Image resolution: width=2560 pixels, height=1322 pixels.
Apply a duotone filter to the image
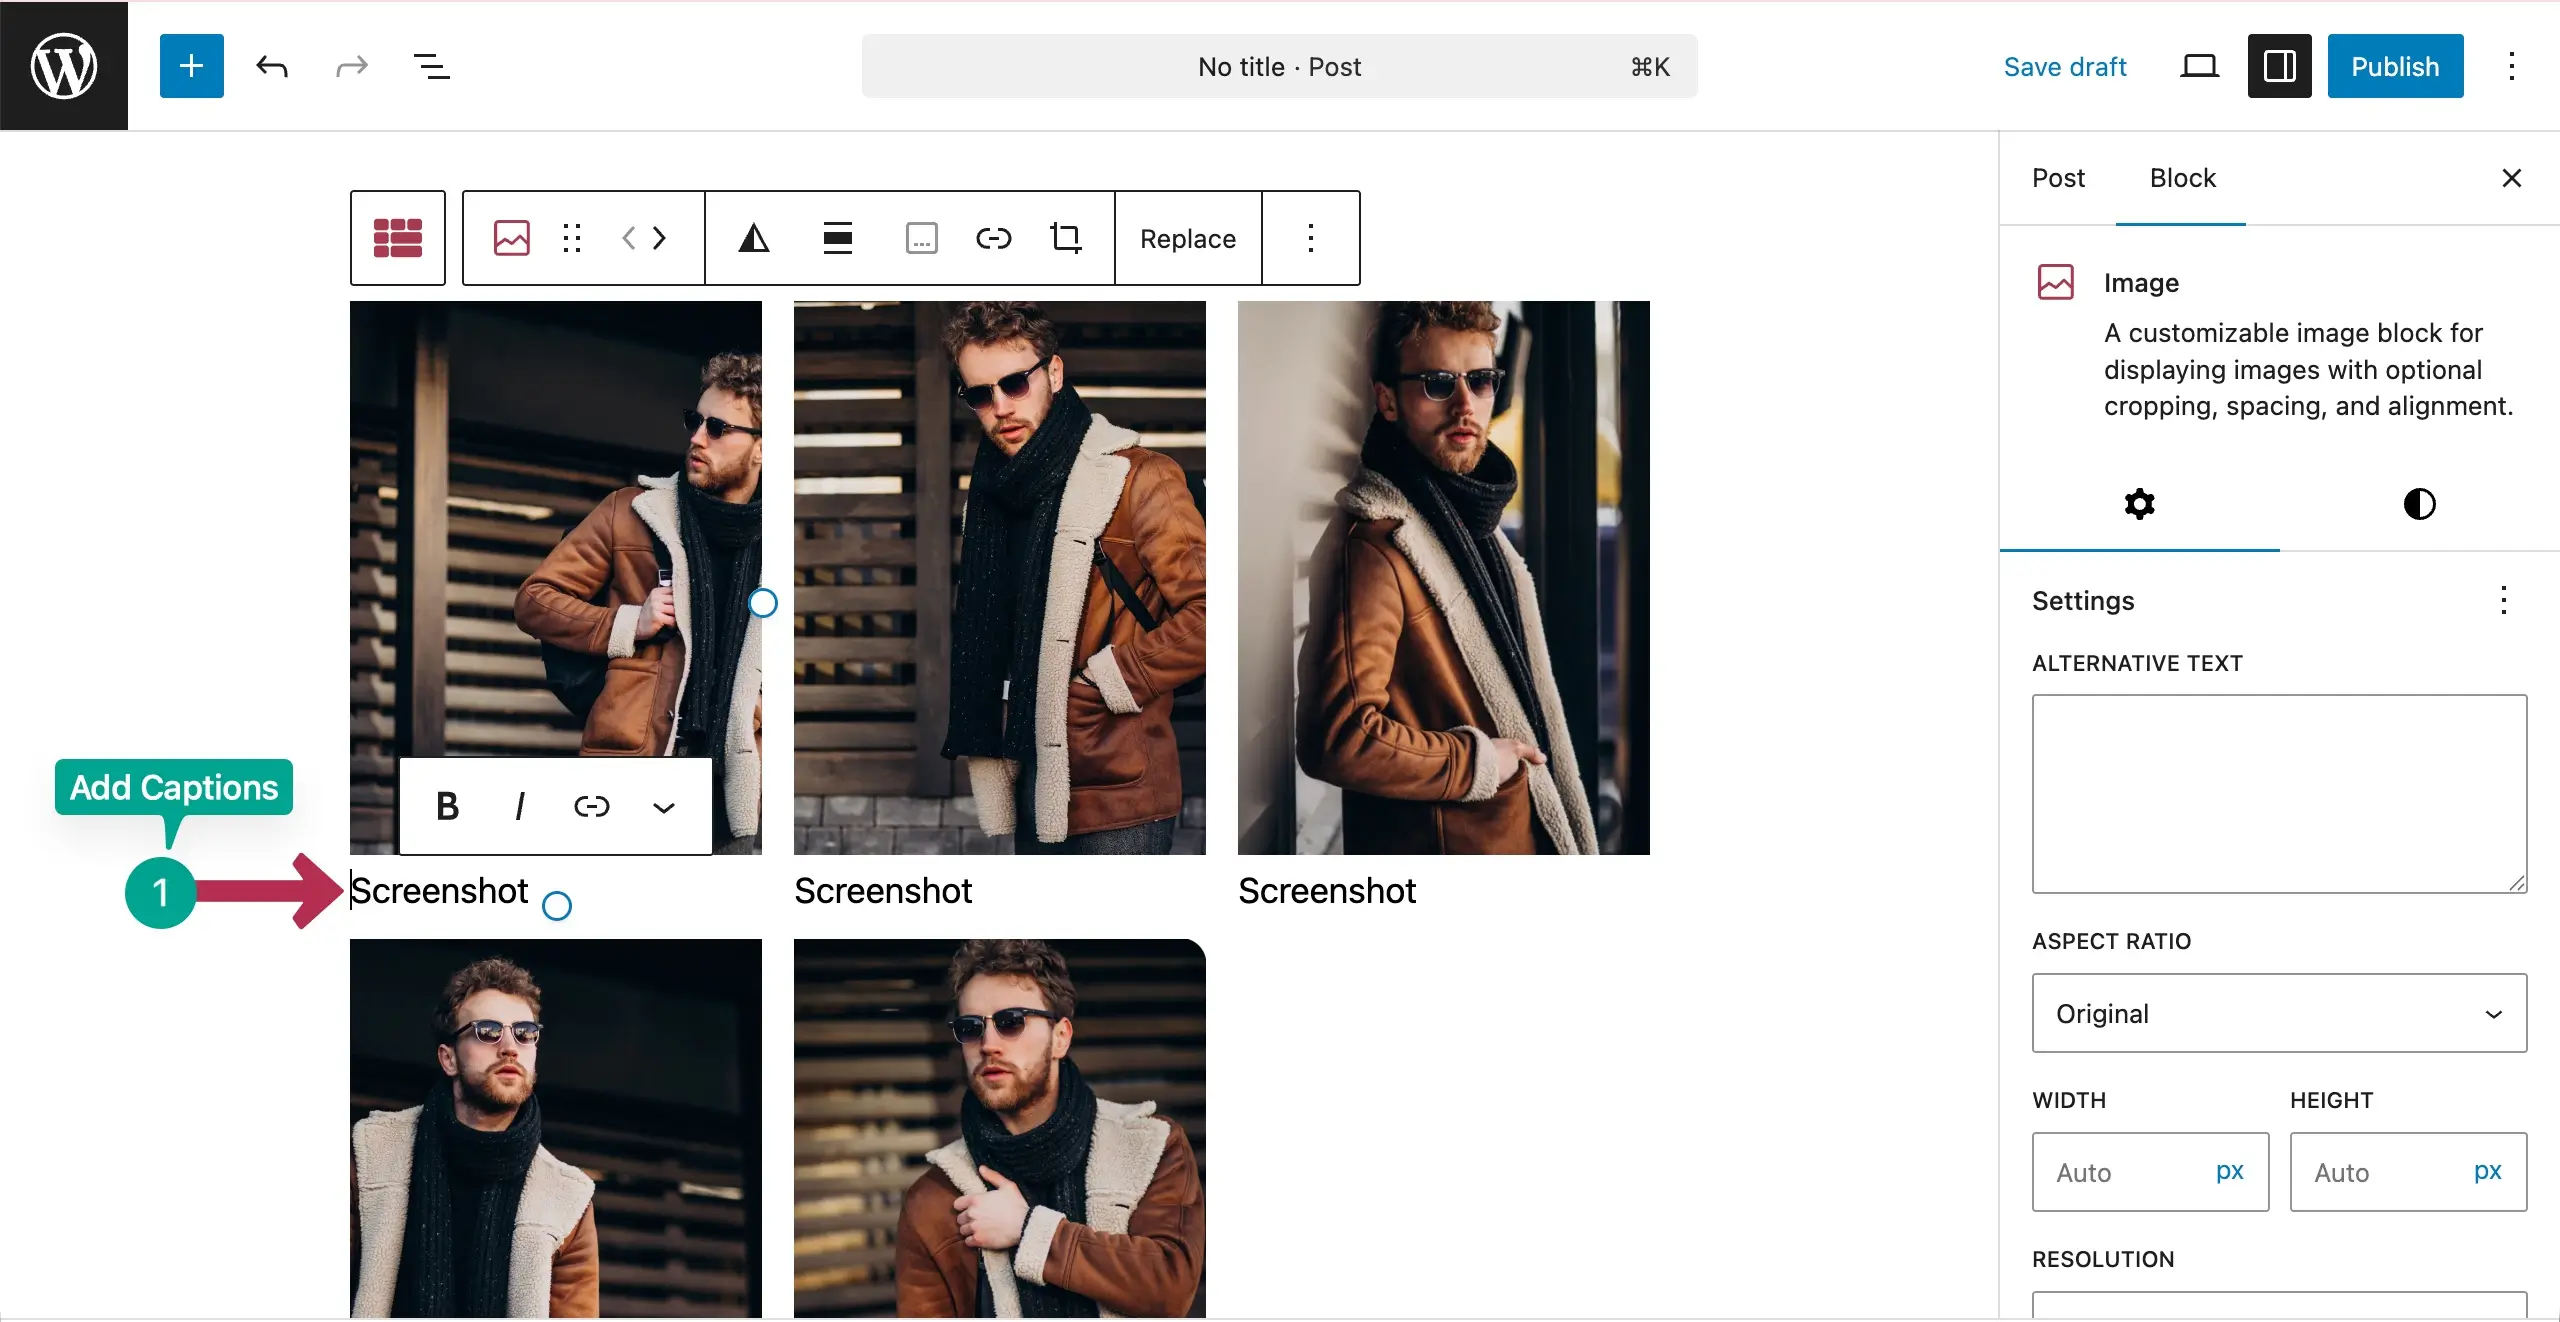click(754, 238)
